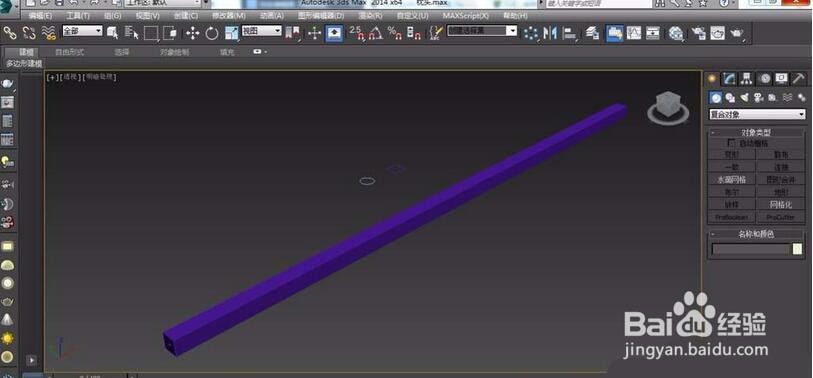Collapse the 对象类型 rollout
Image resolution: width=813 pixels, height=378 pixels.
tap(756, 133)
